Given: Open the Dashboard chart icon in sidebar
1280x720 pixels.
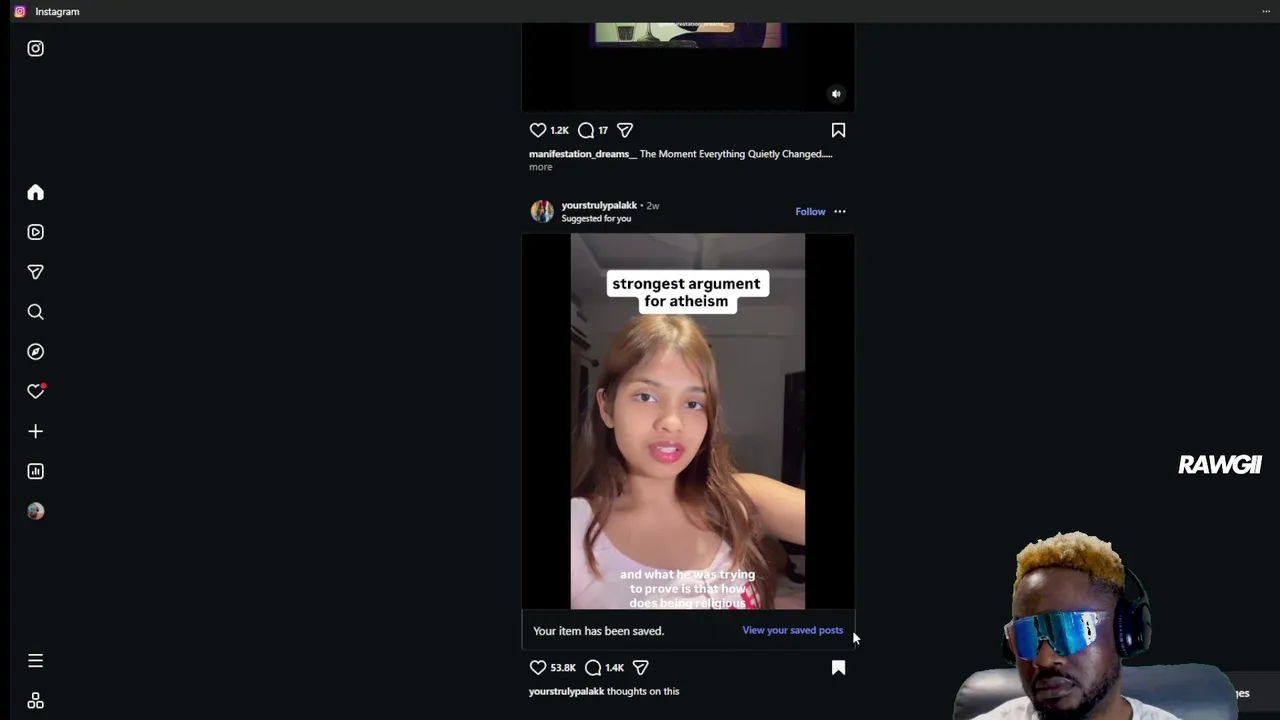Looking at the screenshot, I should 35,471.
